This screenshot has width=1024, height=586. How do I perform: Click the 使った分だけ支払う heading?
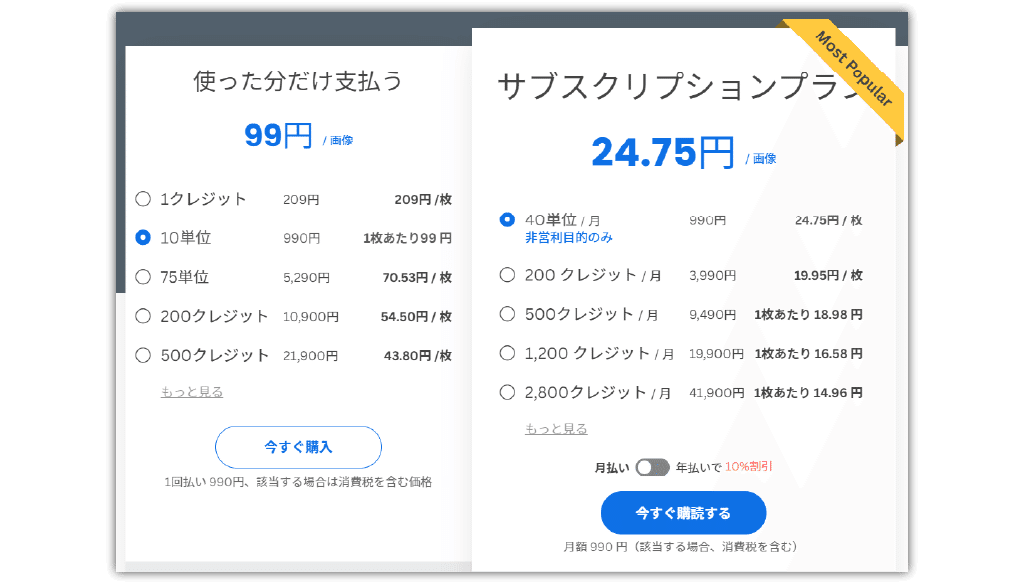coord(298,81)
